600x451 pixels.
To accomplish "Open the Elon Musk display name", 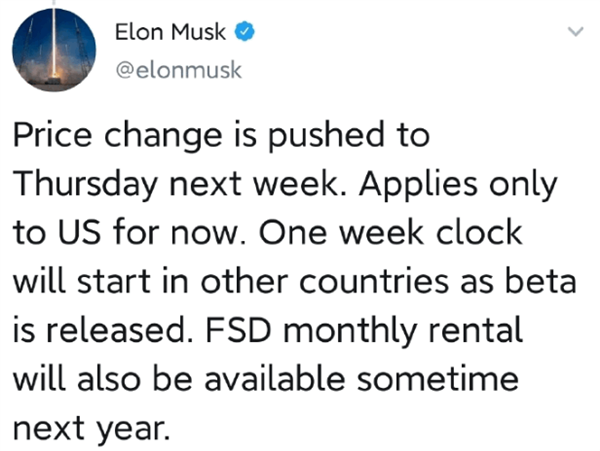I will (x=170, y=32).
